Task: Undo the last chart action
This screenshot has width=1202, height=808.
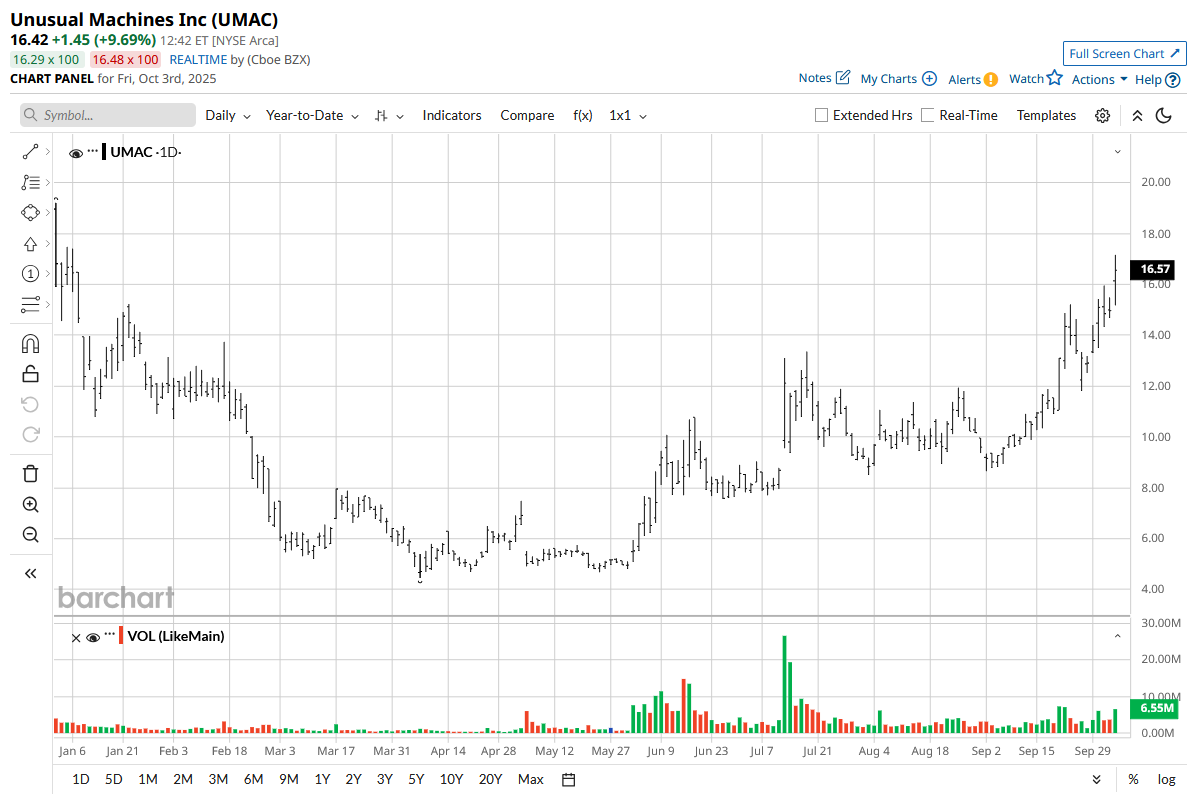Action: pos(30,404)
